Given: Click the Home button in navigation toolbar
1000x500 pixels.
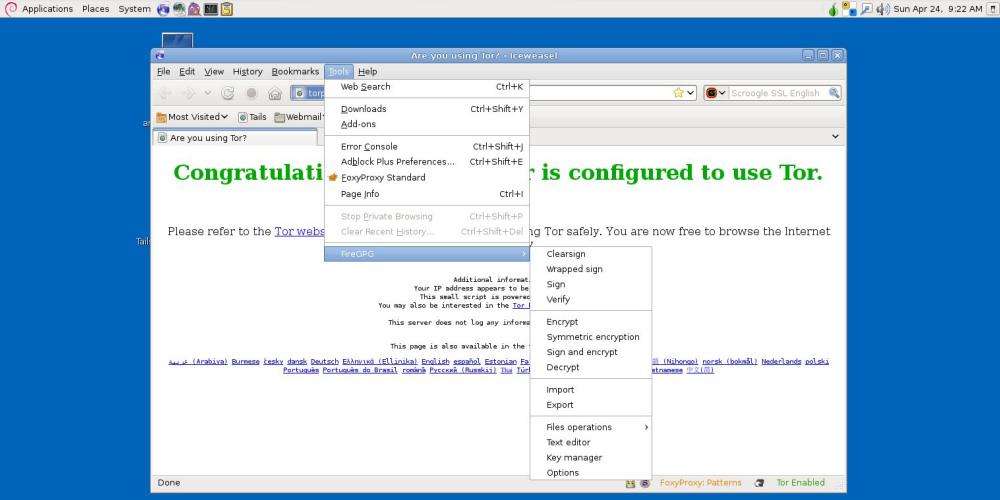Looking at the screenshot, I should point(274,93).
